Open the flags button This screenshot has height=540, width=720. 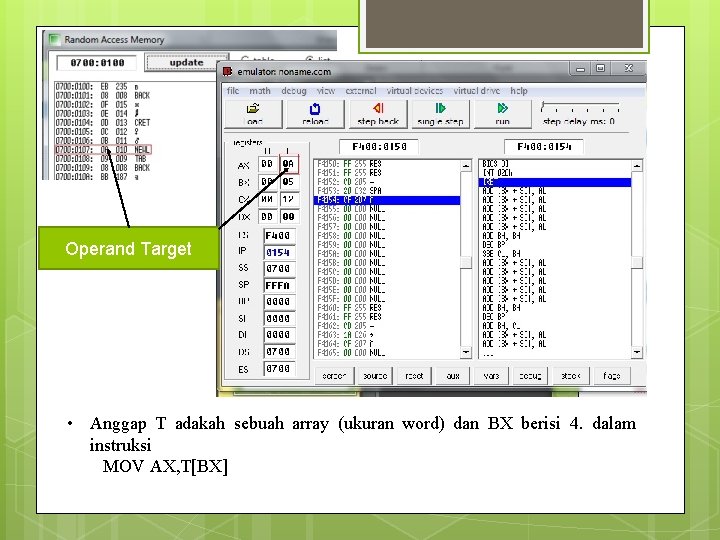click(x=611, y=376)
